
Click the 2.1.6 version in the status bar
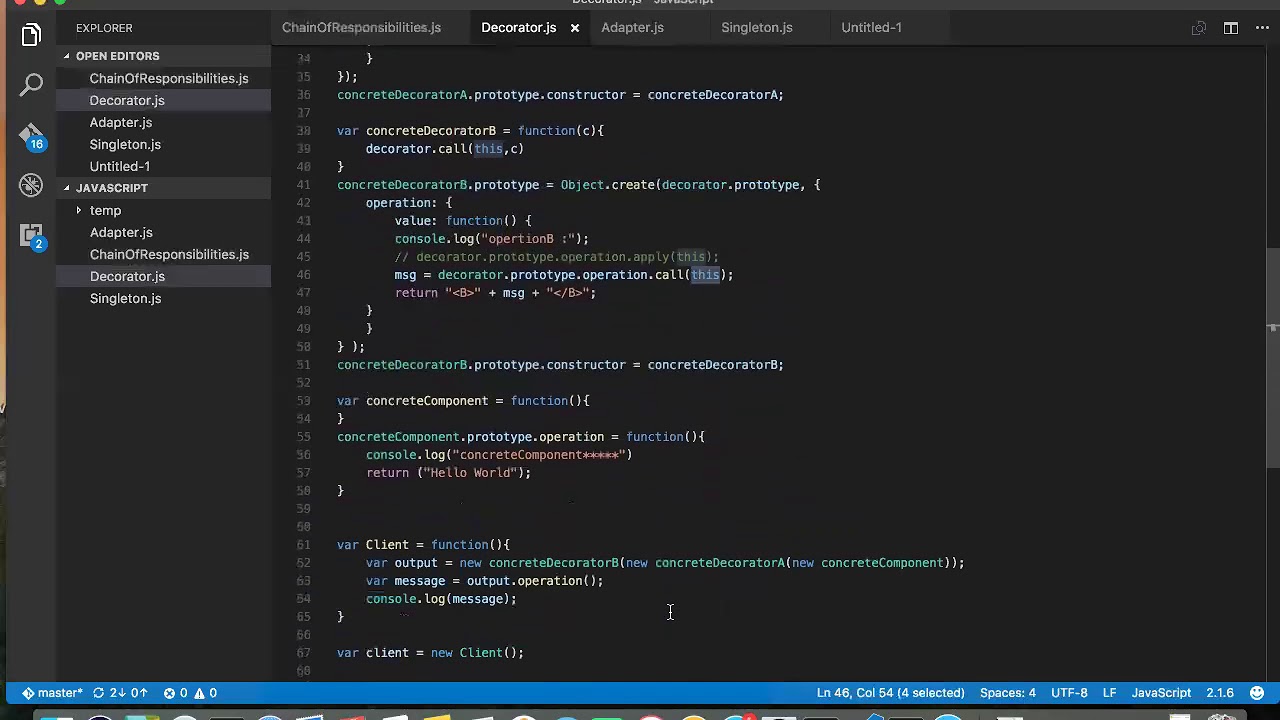[x=1220, y=693]
